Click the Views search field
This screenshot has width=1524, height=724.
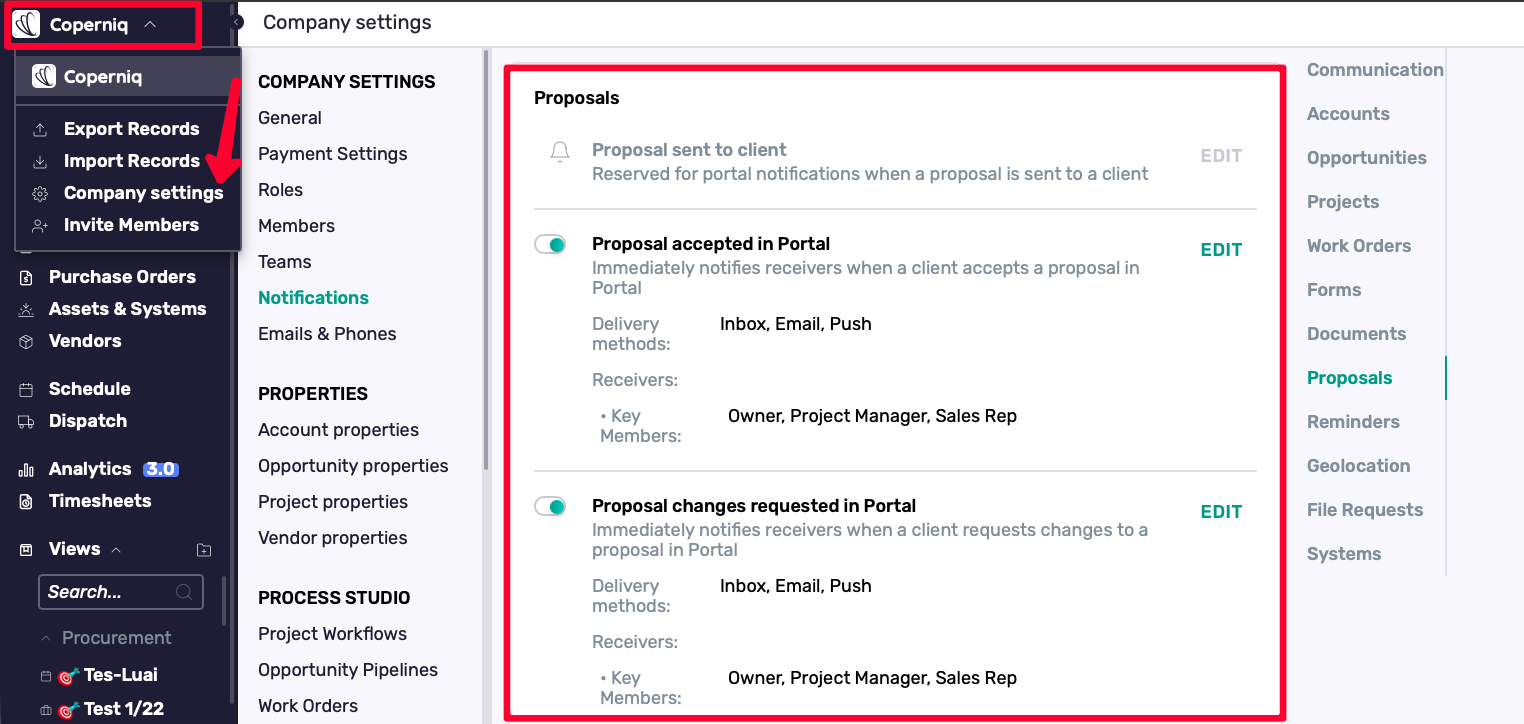pyautogui.click(x=110, y=592)
